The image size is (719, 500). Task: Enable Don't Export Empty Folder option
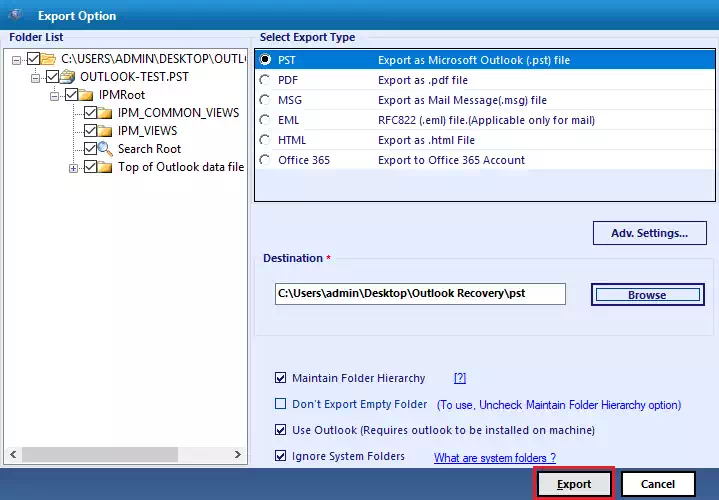pyautogui.click(x=280, y=404)
